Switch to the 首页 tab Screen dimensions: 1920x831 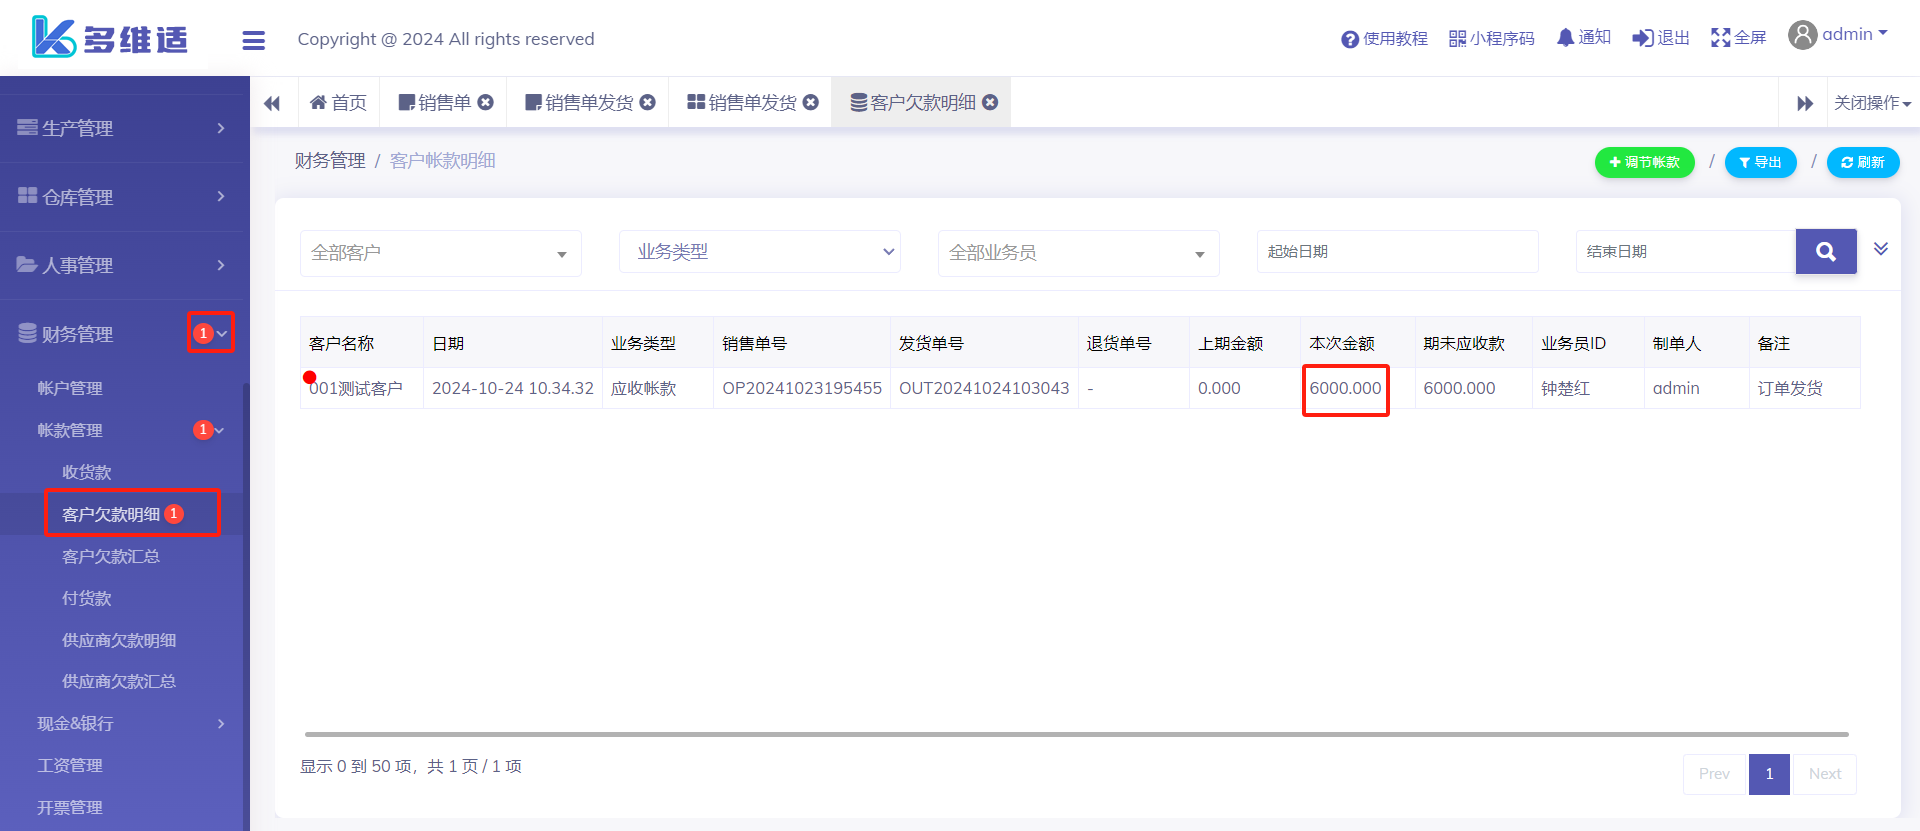(x=339, y=102)
